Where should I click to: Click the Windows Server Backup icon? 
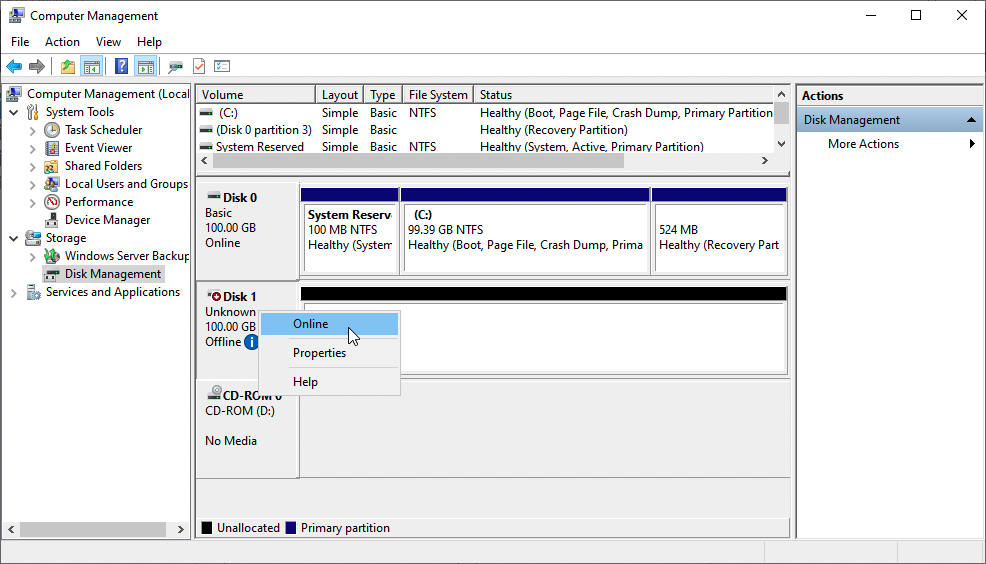click(52, 256)
